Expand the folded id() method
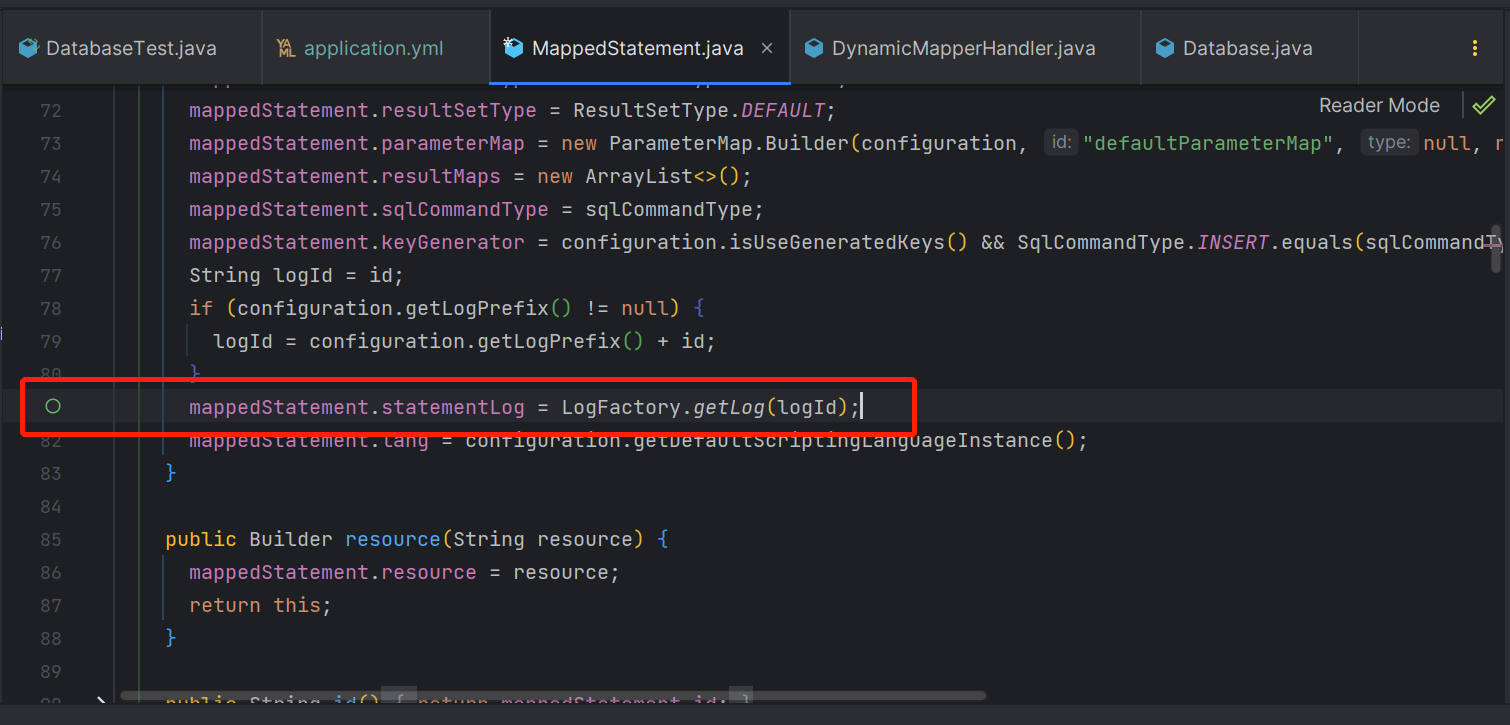Image resolution: width=1510 pixels, height=725 pixels. click(x=101, y=703)
